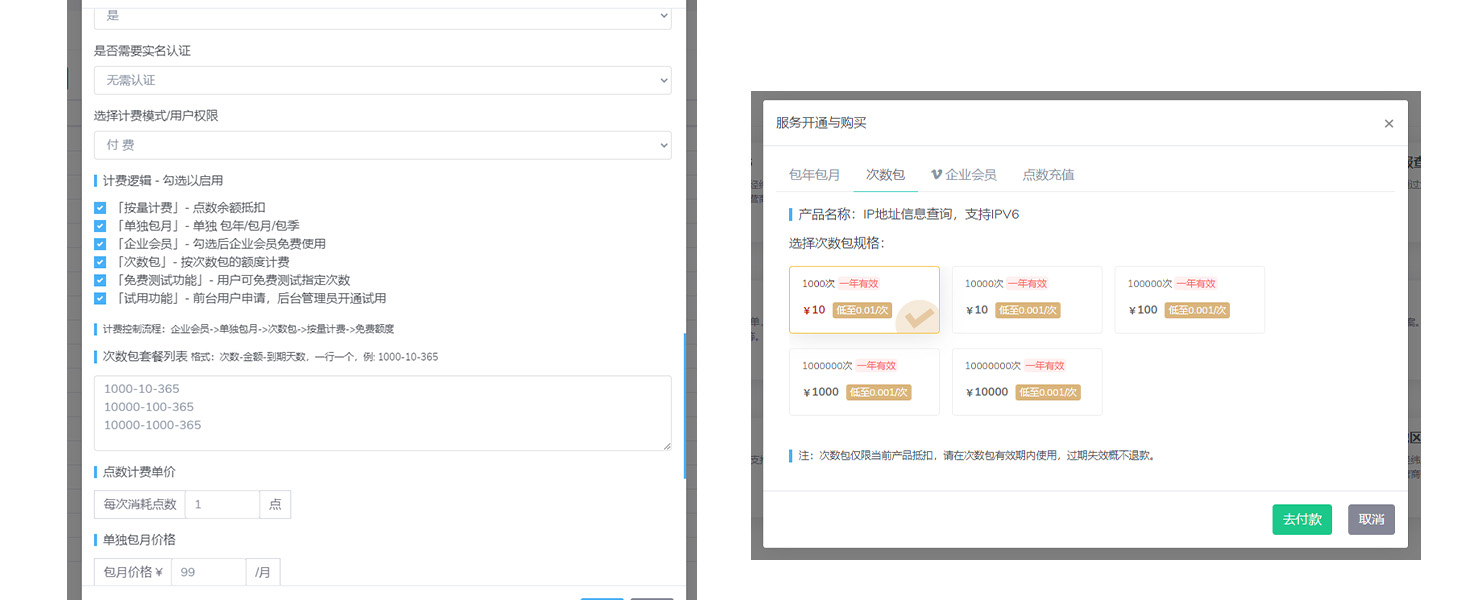Click the 每次消耗点数 input field
Viewport: 1480px width, 600px height.
(221, 505)
